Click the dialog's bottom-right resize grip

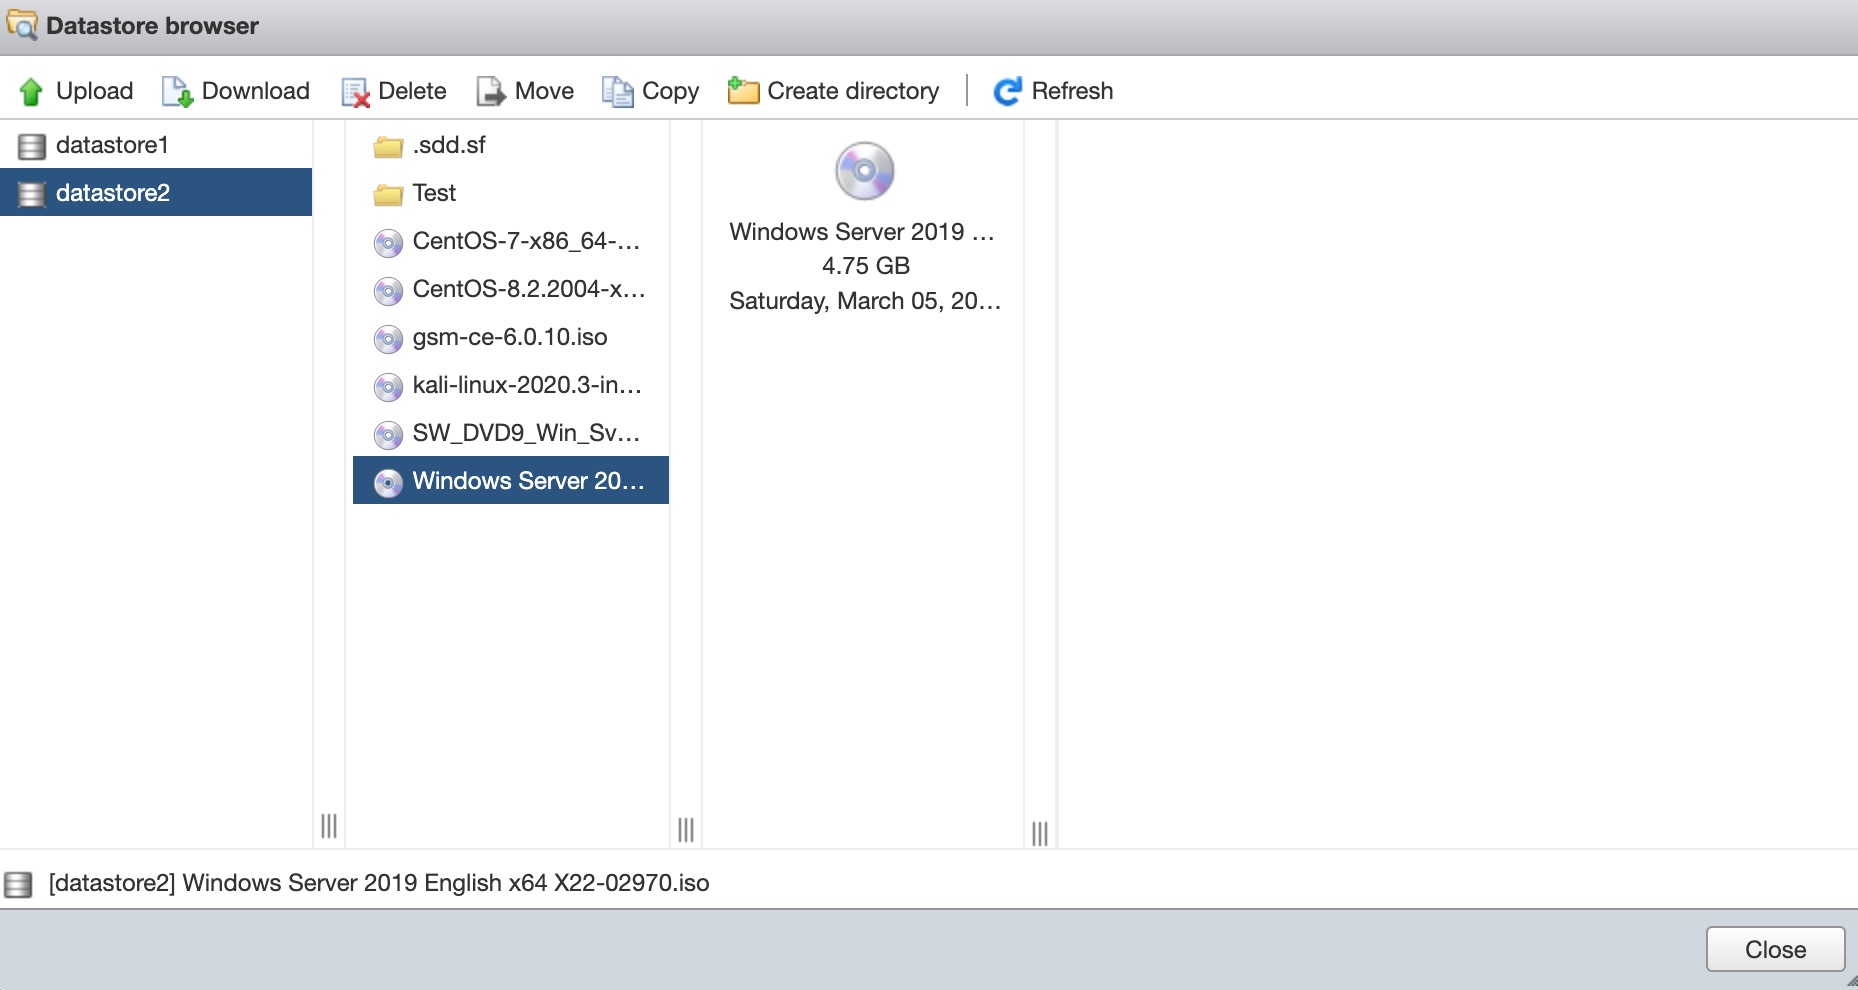click(x=1850, y=982)
